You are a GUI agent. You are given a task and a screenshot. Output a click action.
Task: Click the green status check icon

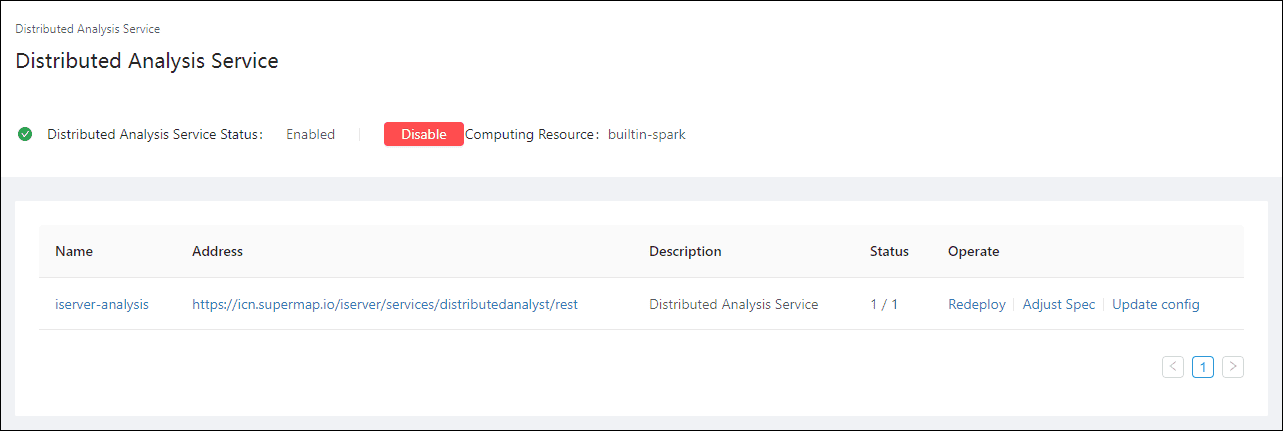[x=25, y=134]
